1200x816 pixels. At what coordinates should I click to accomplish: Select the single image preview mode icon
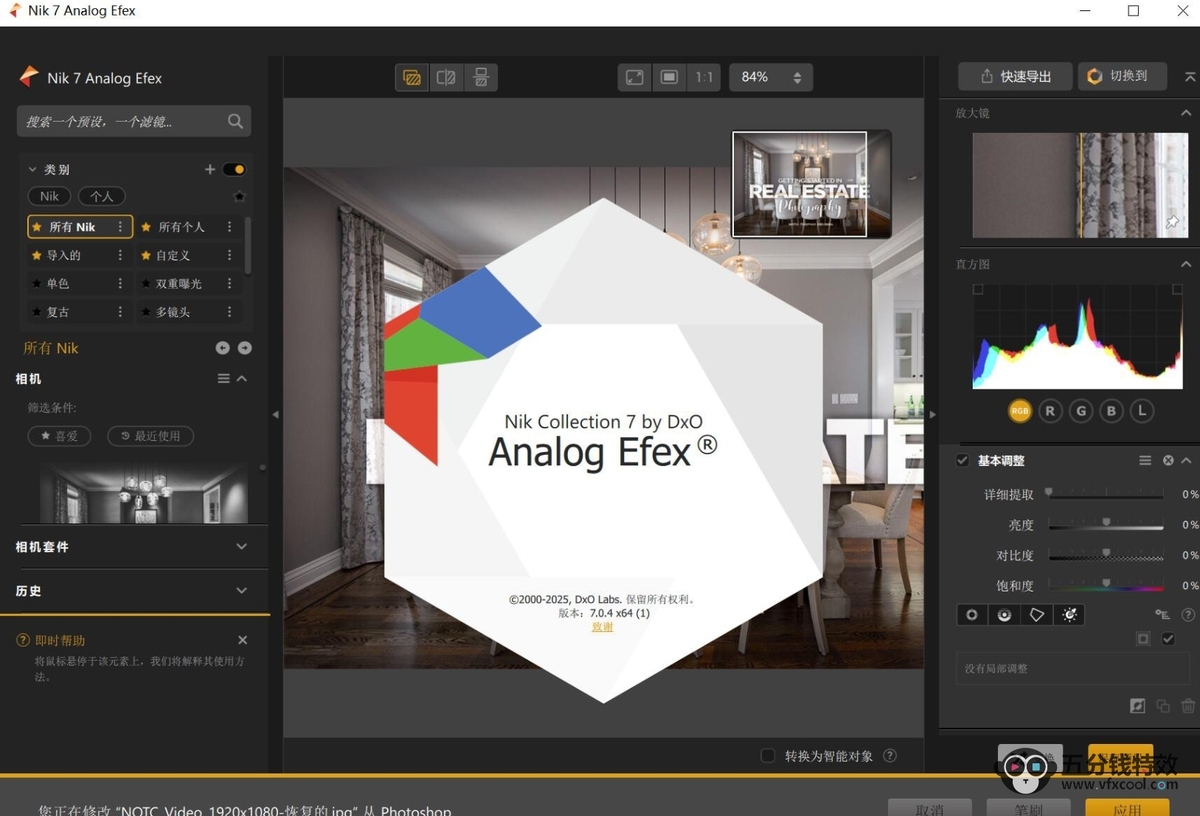point(411,77)
